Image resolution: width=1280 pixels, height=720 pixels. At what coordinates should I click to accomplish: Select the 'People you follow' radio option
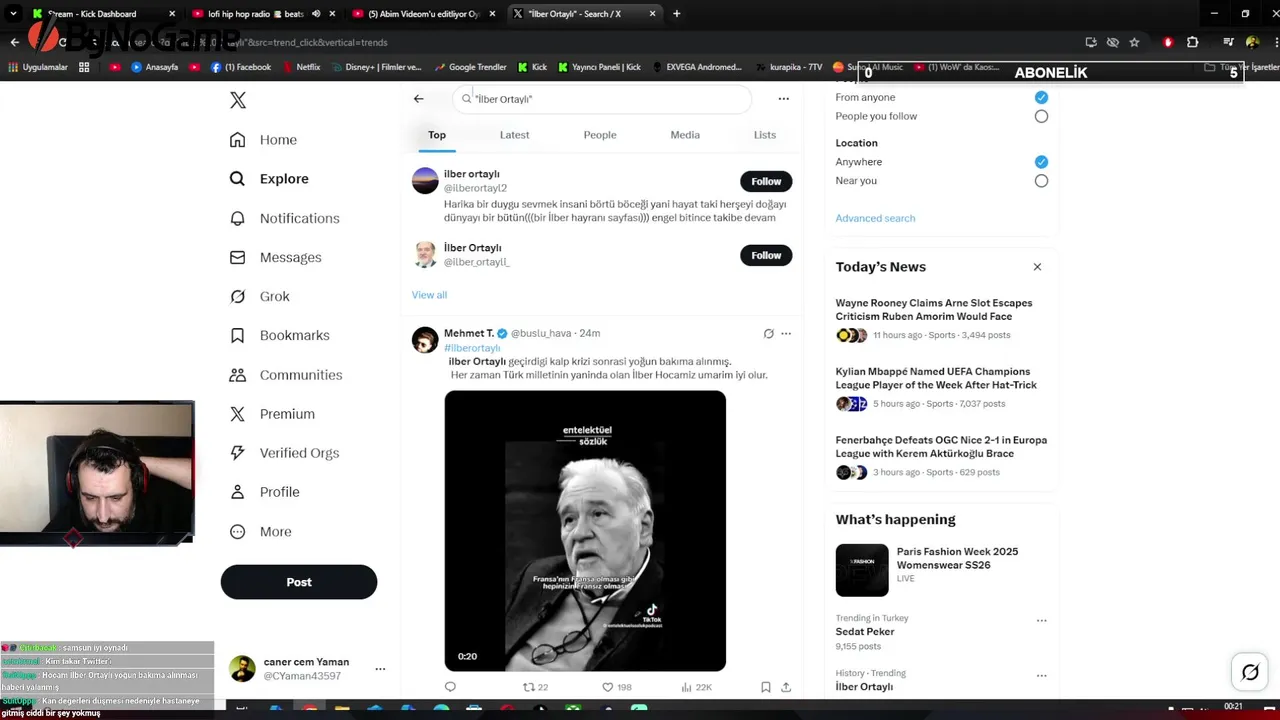(1041, 116)
